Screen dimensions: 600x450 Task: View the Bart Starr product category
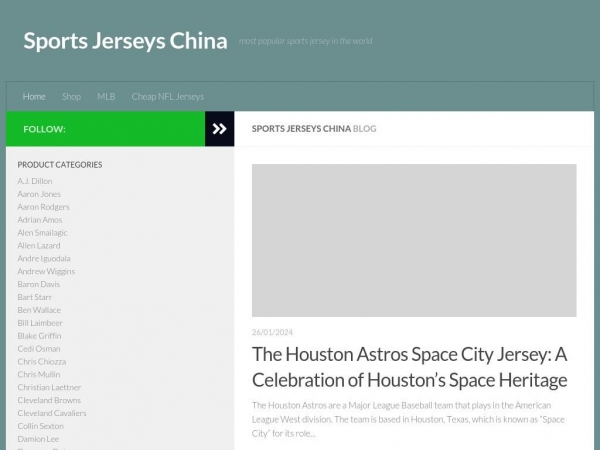[33, 297]
